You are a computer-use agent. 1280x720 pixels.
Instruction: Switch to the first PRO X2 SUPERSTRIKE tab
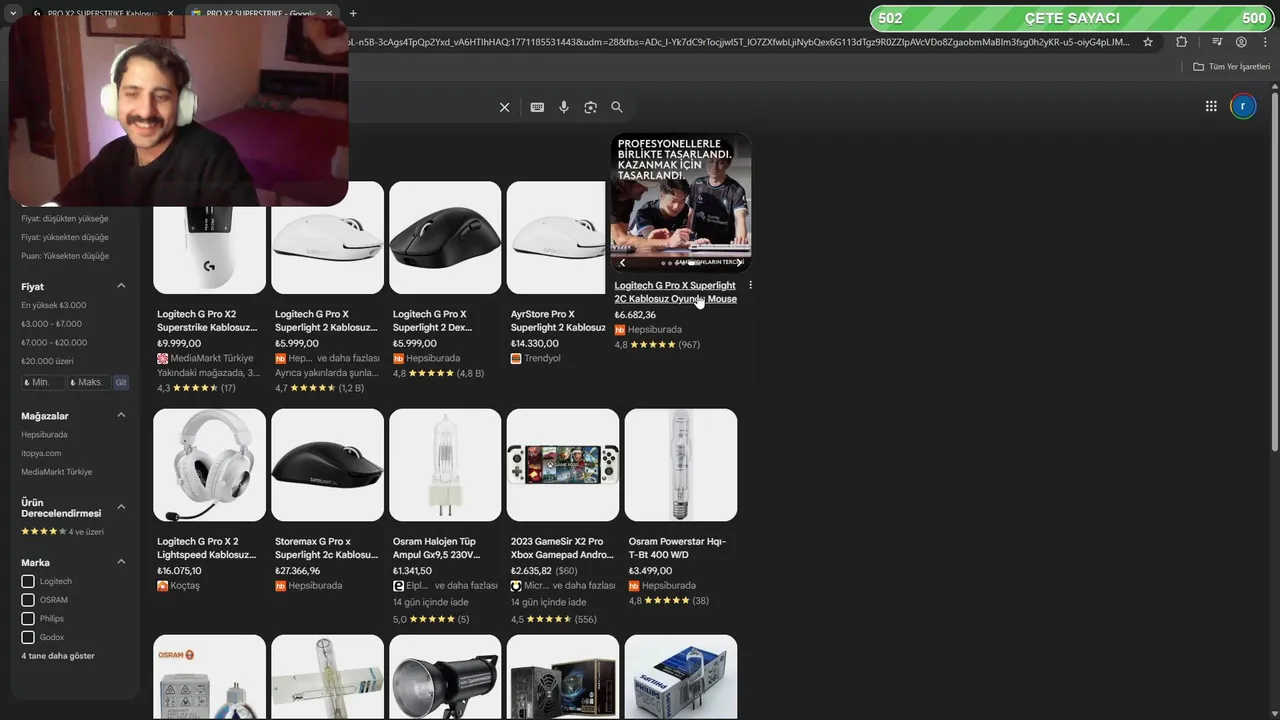(100, 14)
